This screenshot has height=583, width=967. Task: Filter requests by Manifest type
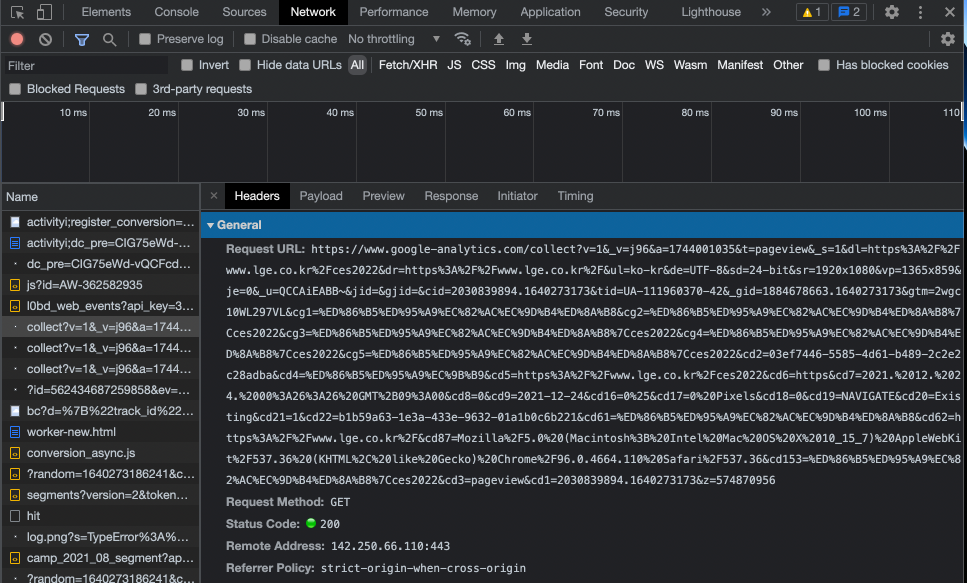739,65
